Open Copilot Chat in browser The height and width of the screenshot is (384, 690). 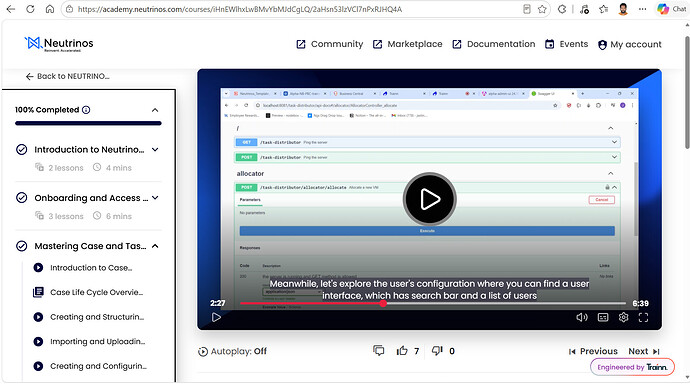(672, 9)
